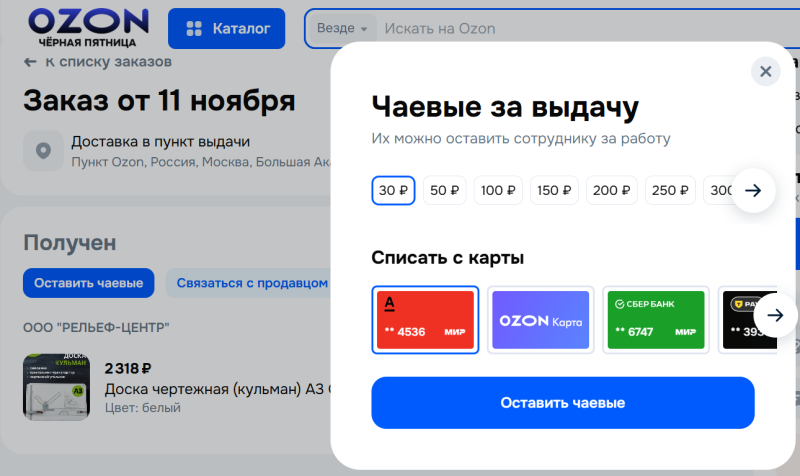Open the Каталог menu button
Screen dimensions: 800x476
click(227, 29)
